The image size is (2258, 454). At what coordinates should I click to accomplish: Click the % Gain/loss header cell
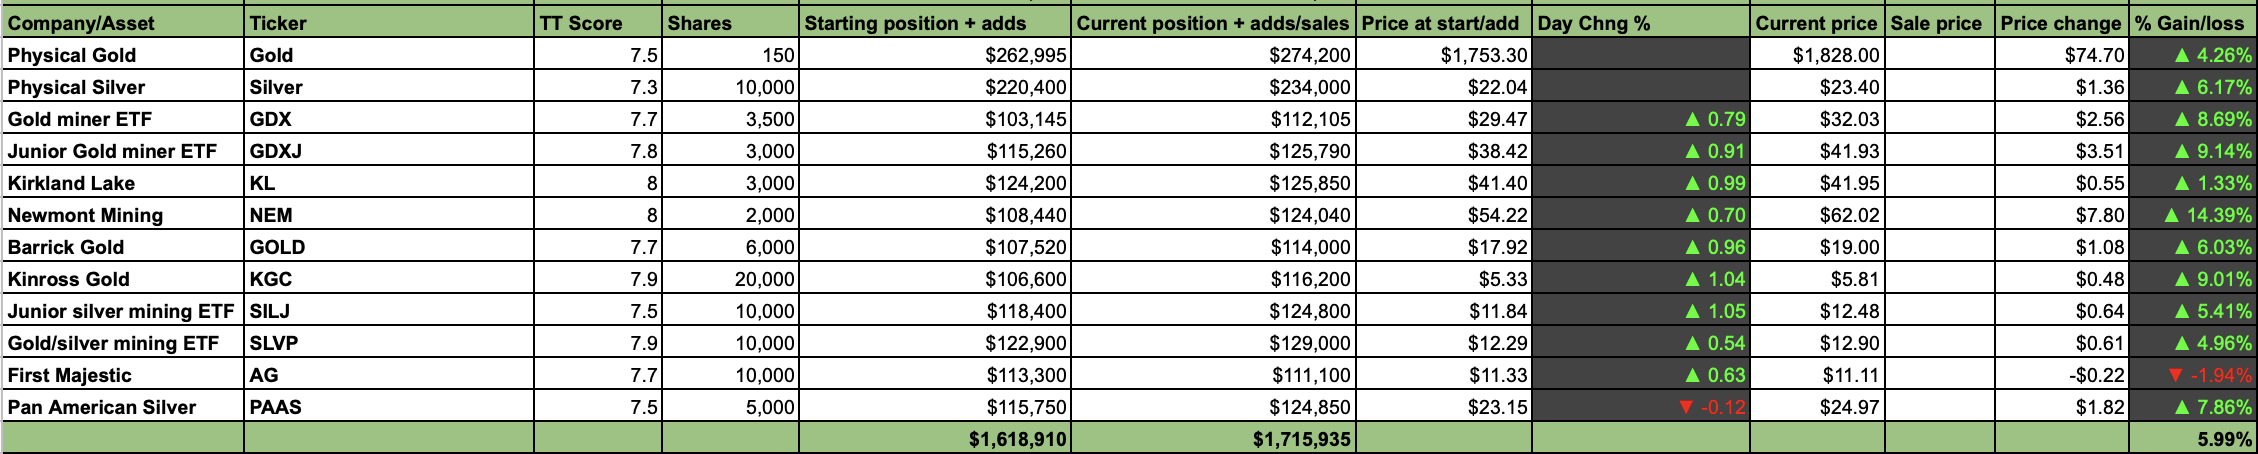(2192, 22)
